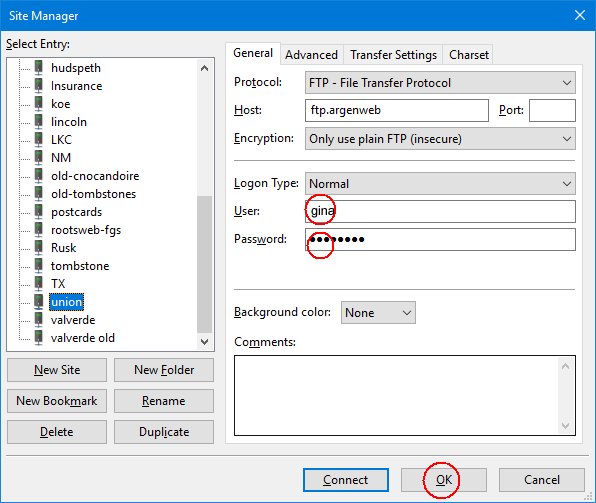Select the valverde site entry

(73, 319)
